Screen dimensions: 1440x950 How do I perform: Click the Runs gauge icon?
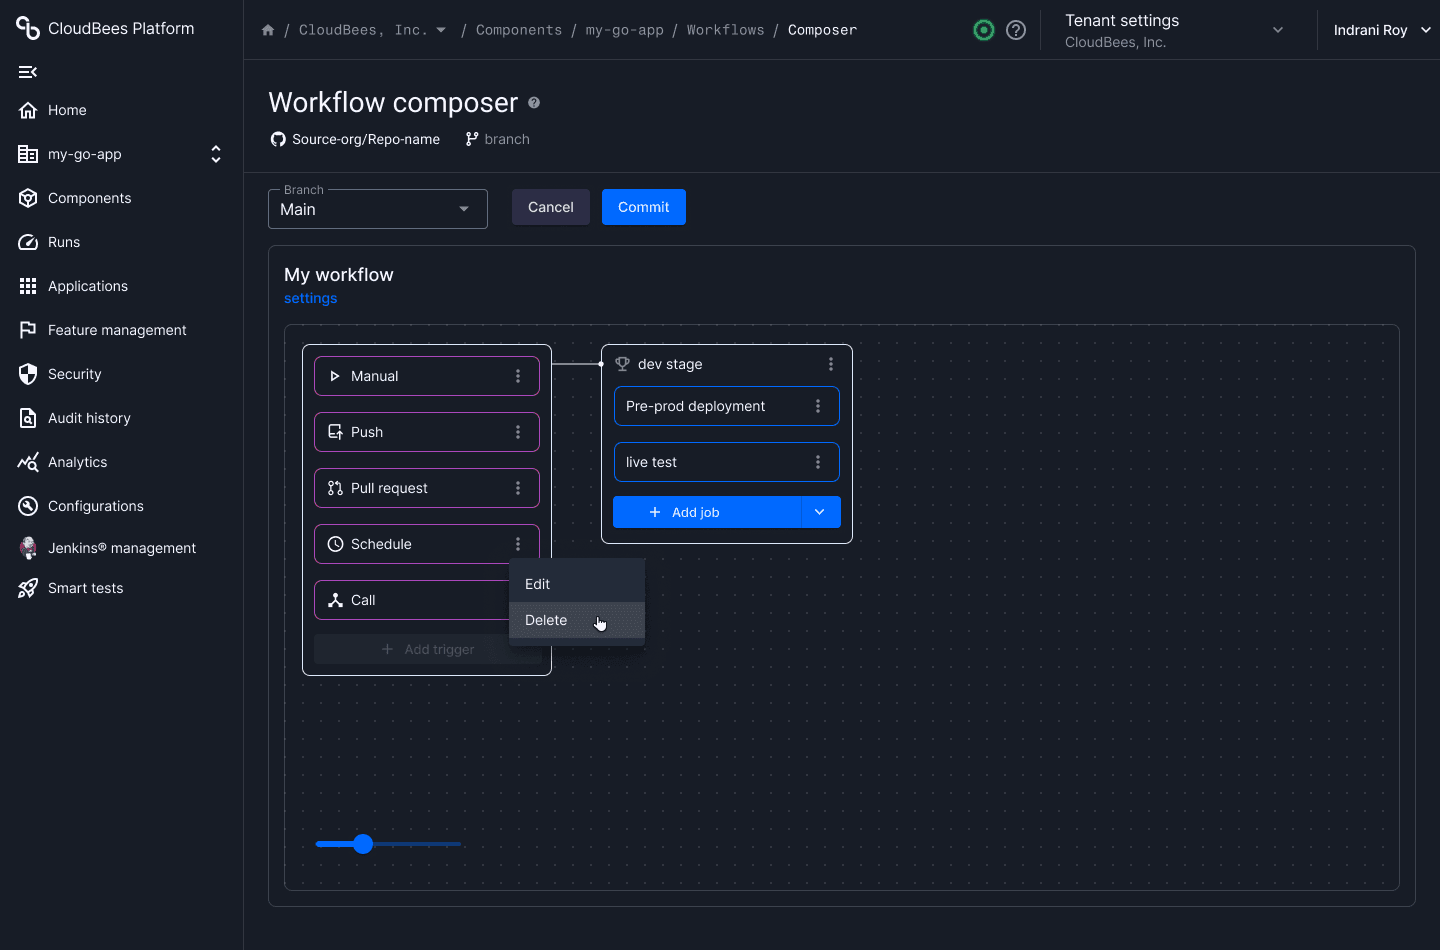click(28, 242)
